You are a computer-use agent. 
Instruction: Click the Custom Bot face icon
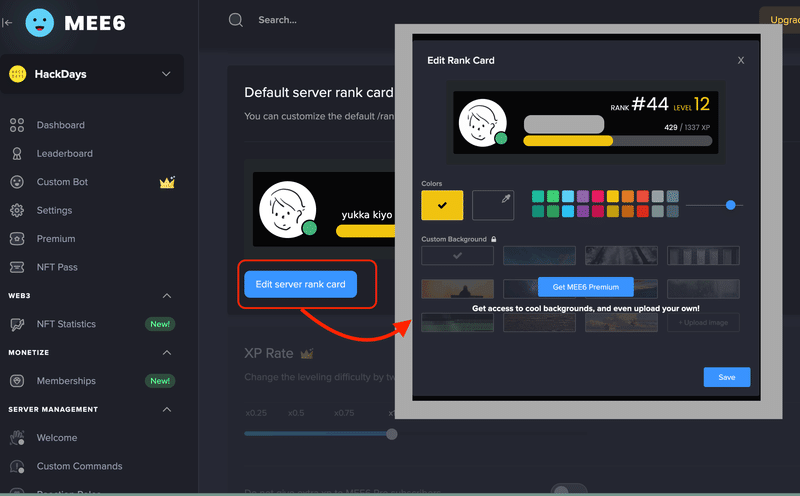point(17,182)
